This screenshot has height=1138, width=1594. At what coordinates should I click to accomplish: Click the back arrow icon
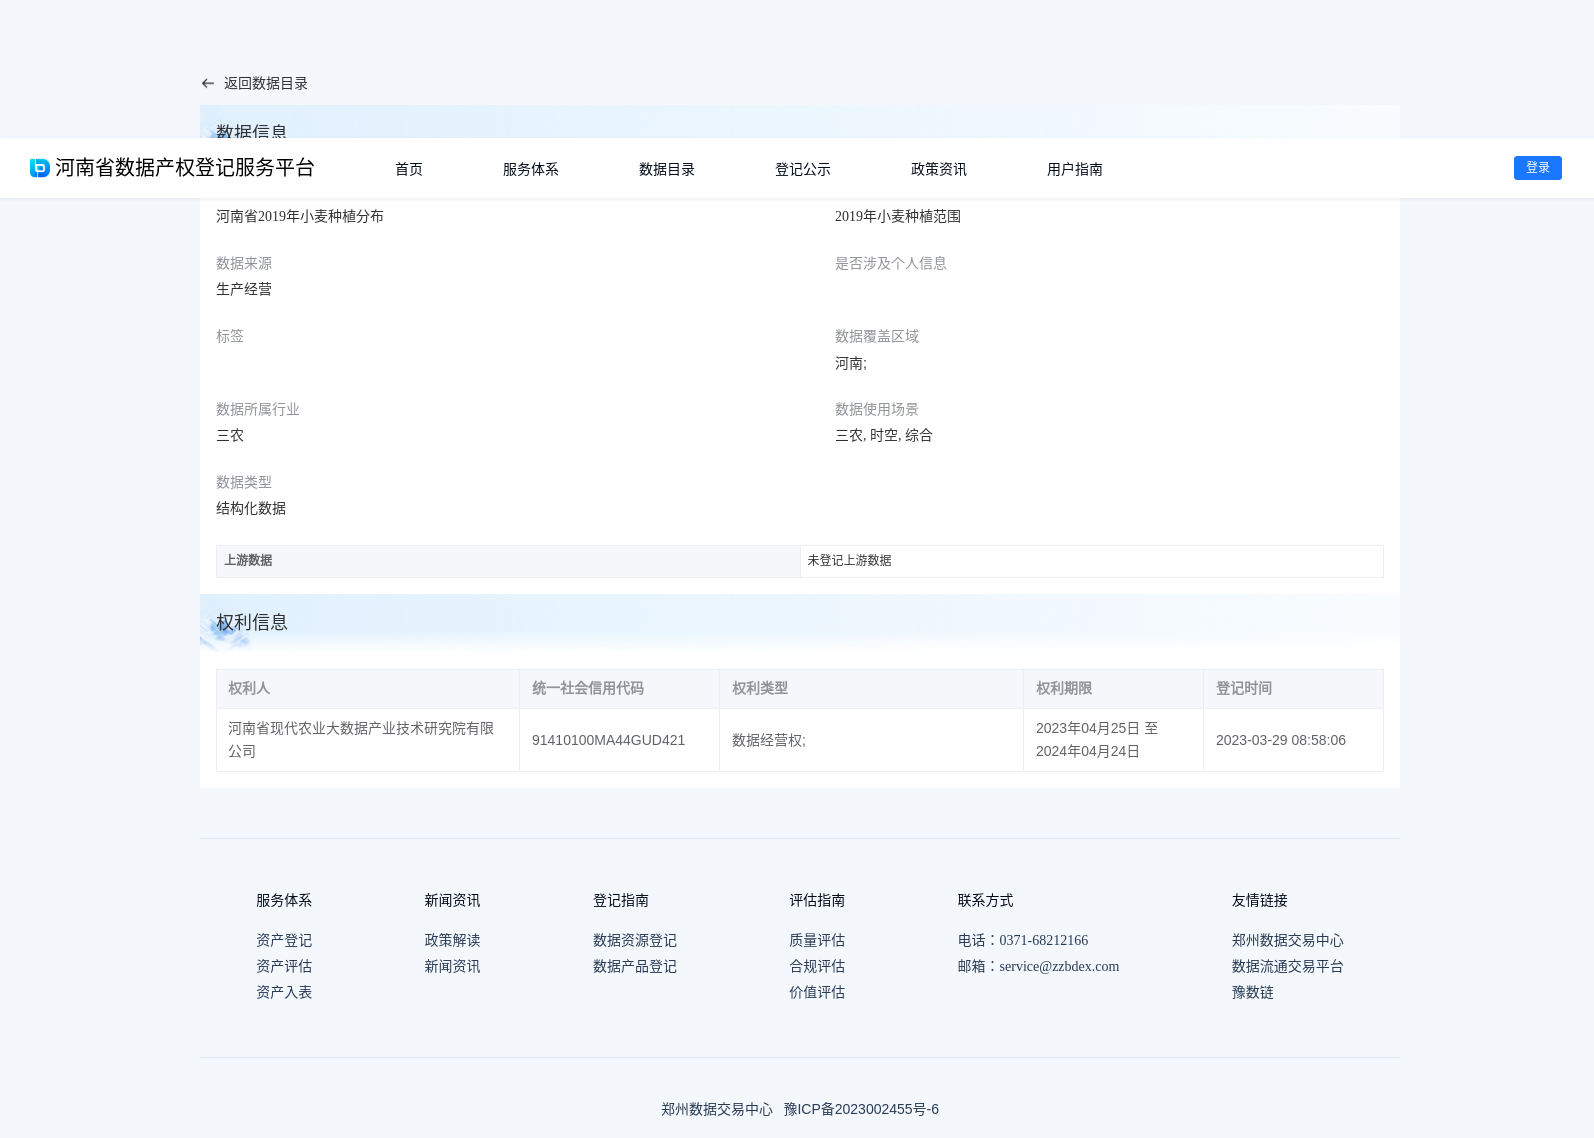pos(208,83)
